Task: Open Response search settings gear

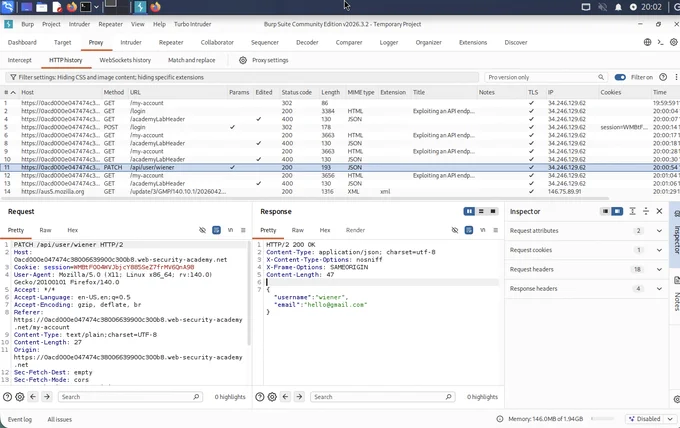Action: point(272,397)
